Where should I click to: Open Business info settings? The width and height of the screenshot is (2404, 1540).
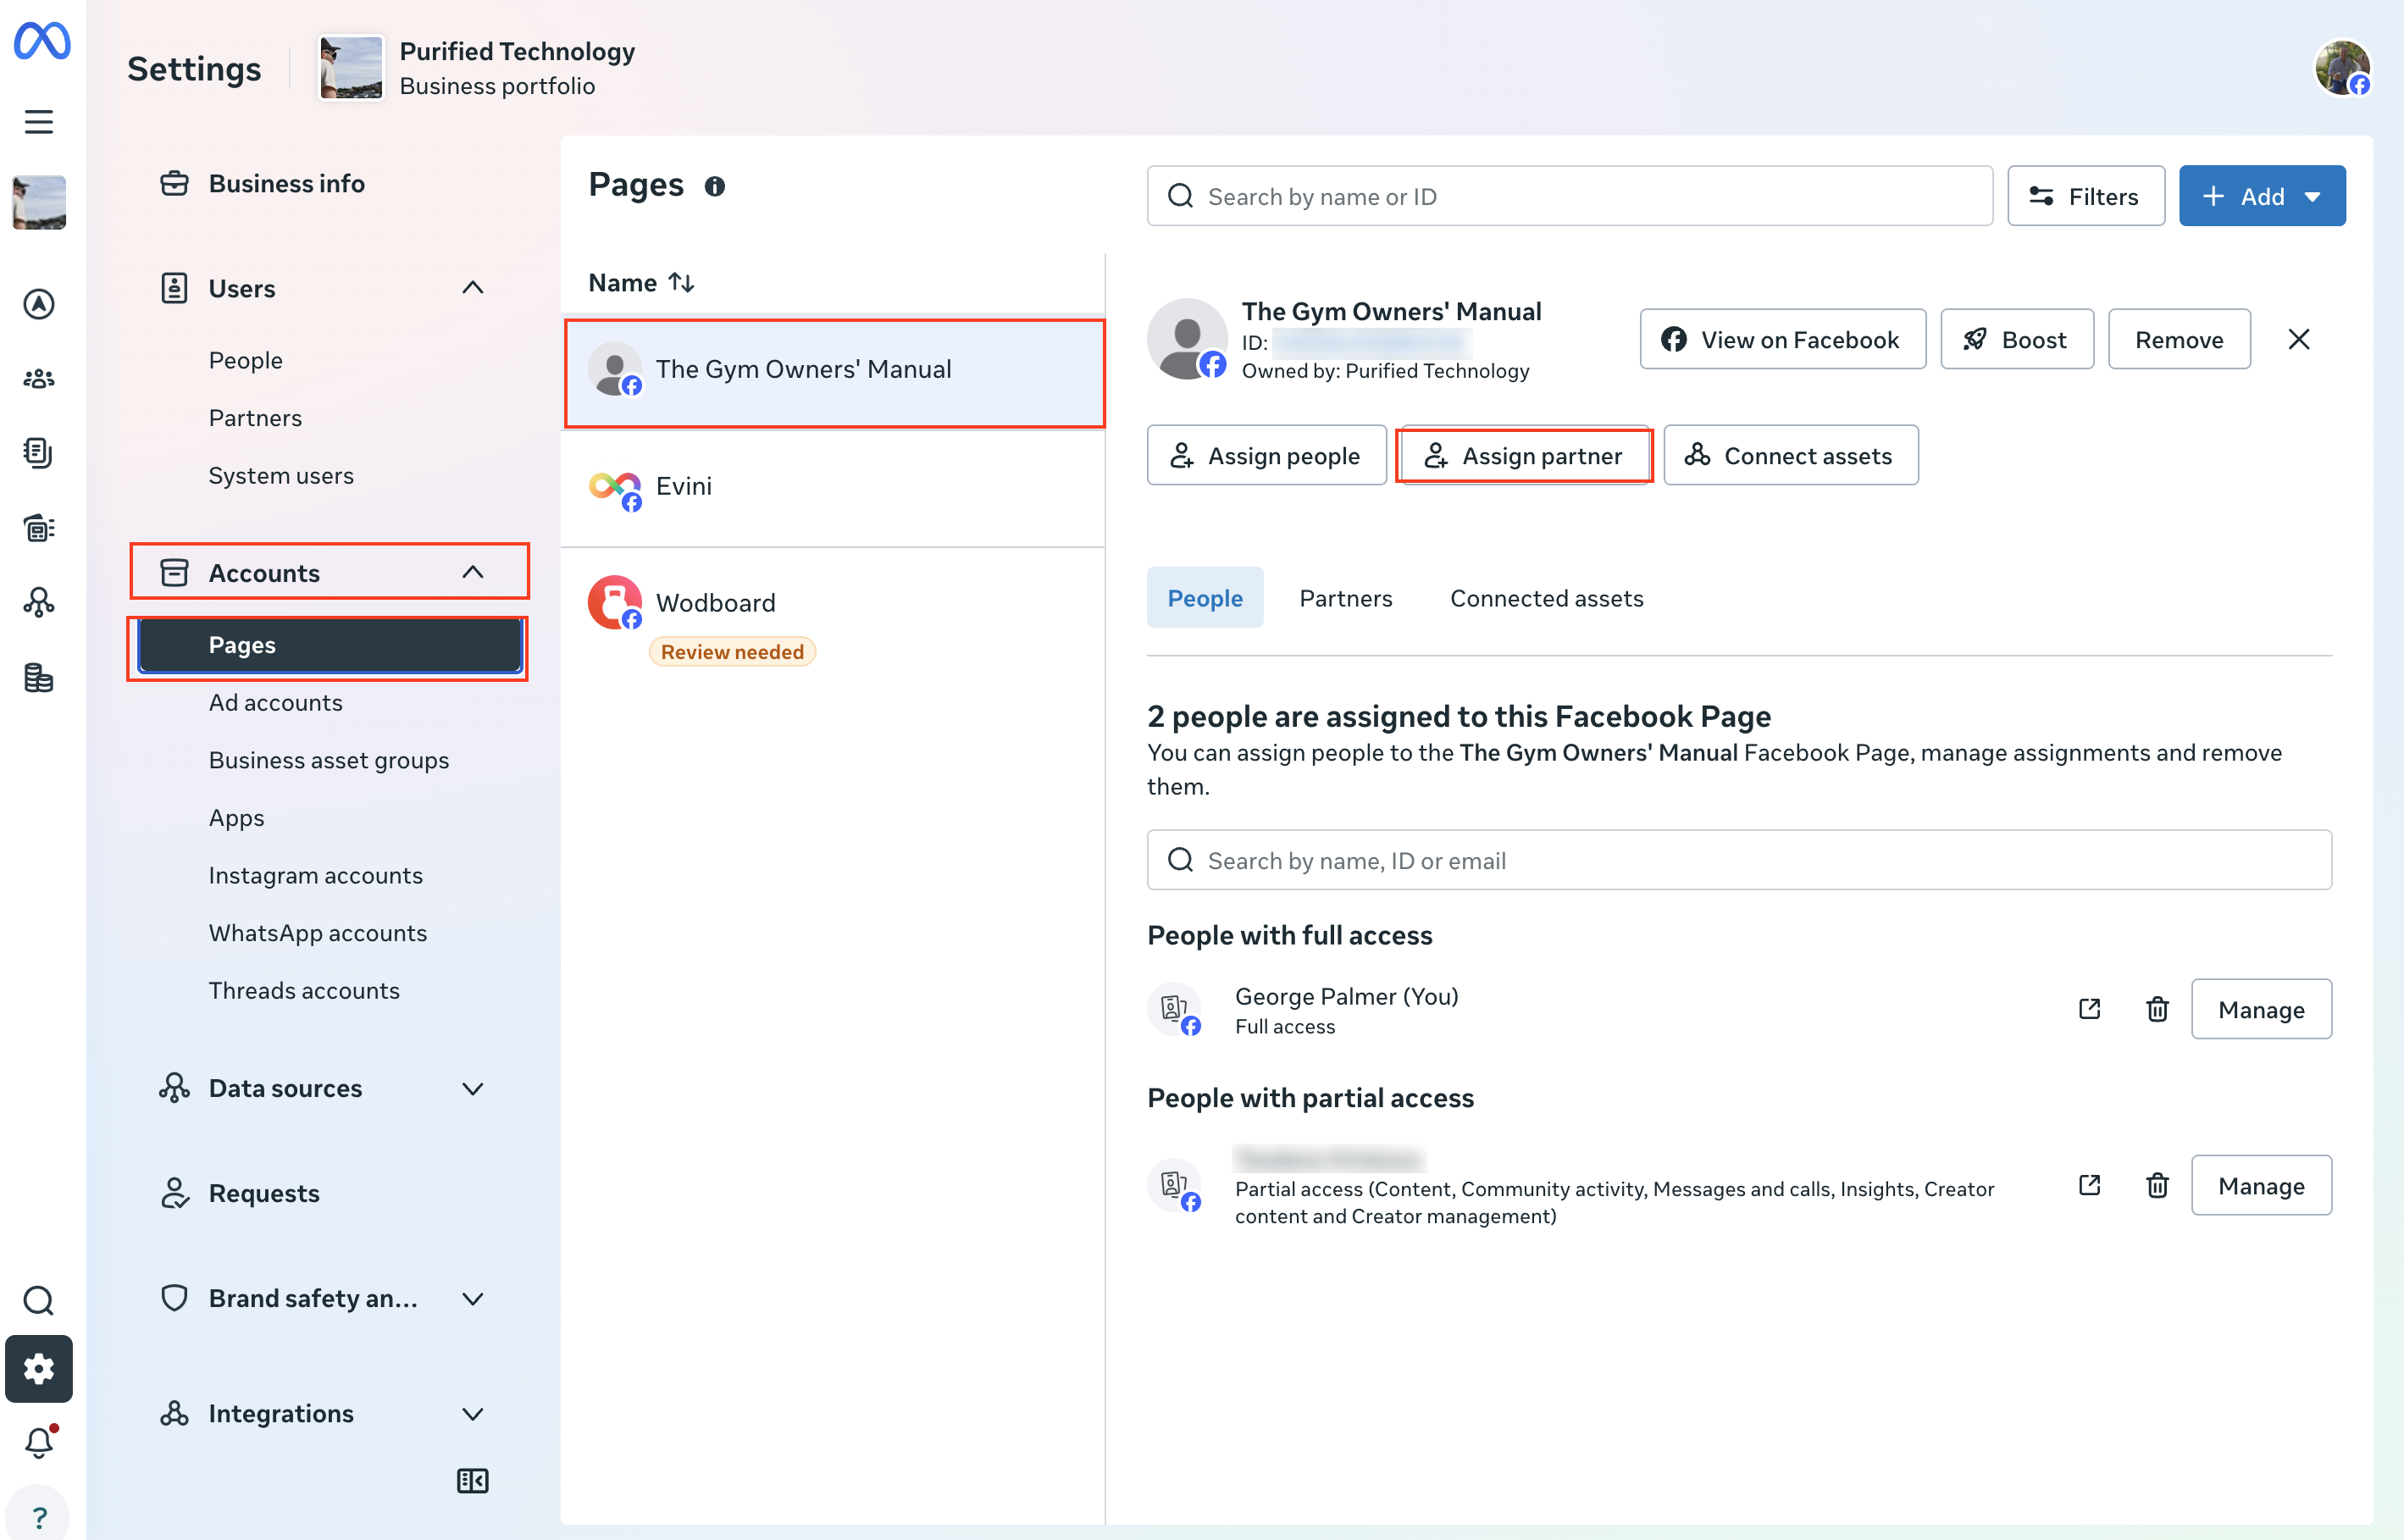[x=286, y=183]
